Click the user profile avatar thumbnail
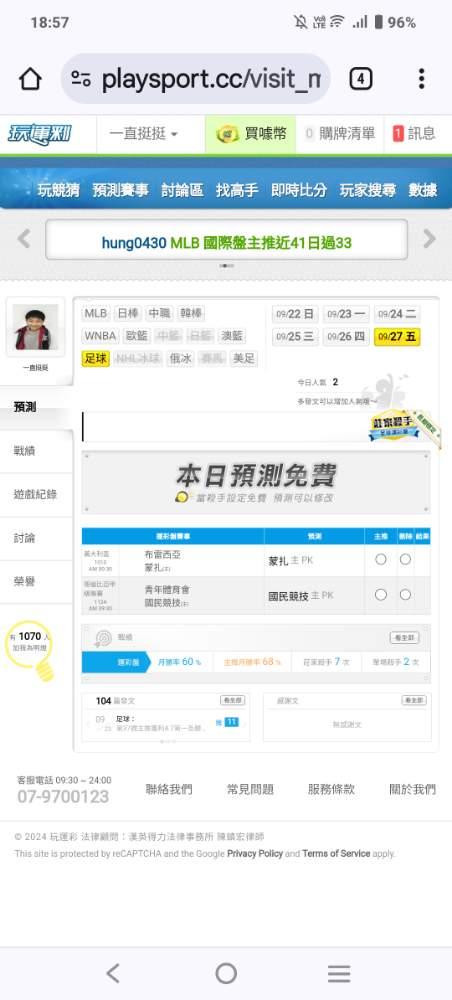Image resolution: width=452 pixels, height=1000 pixels. click(x=35, y=327)
